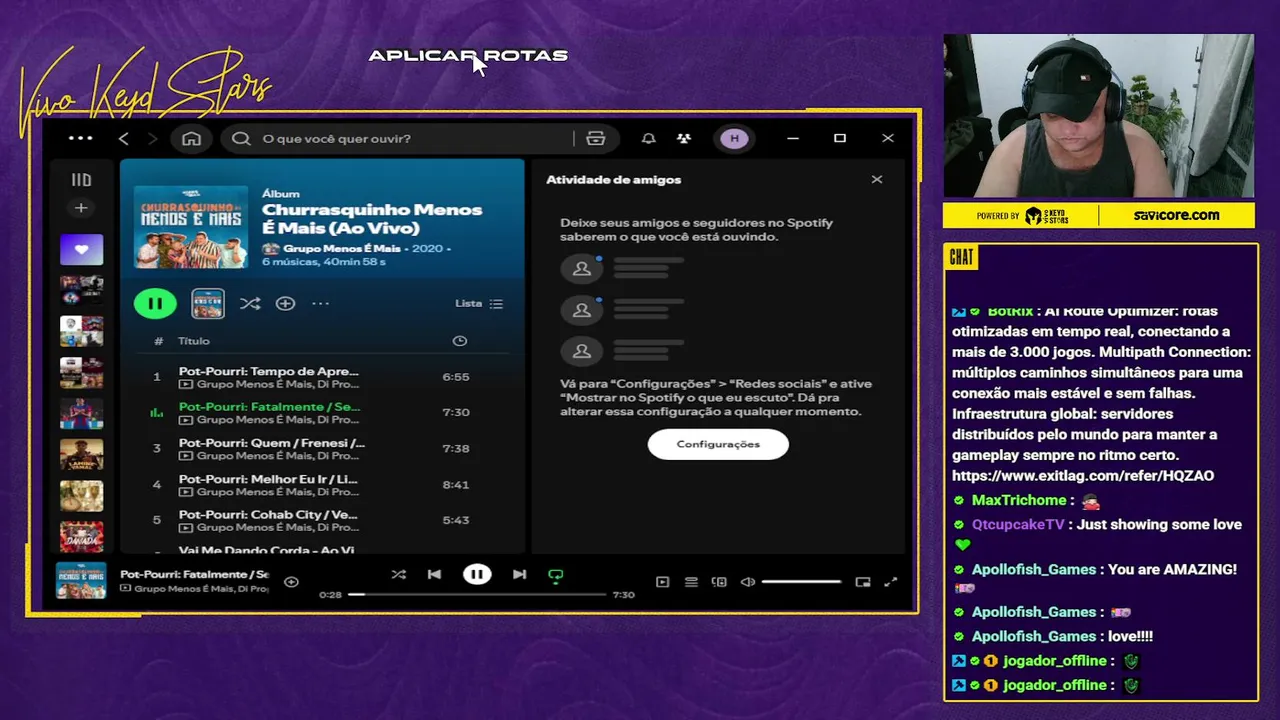Adjust the volume slider
Image resolution: width=1280 pixels, height=720 pixels.
click(x=802, y=582)
